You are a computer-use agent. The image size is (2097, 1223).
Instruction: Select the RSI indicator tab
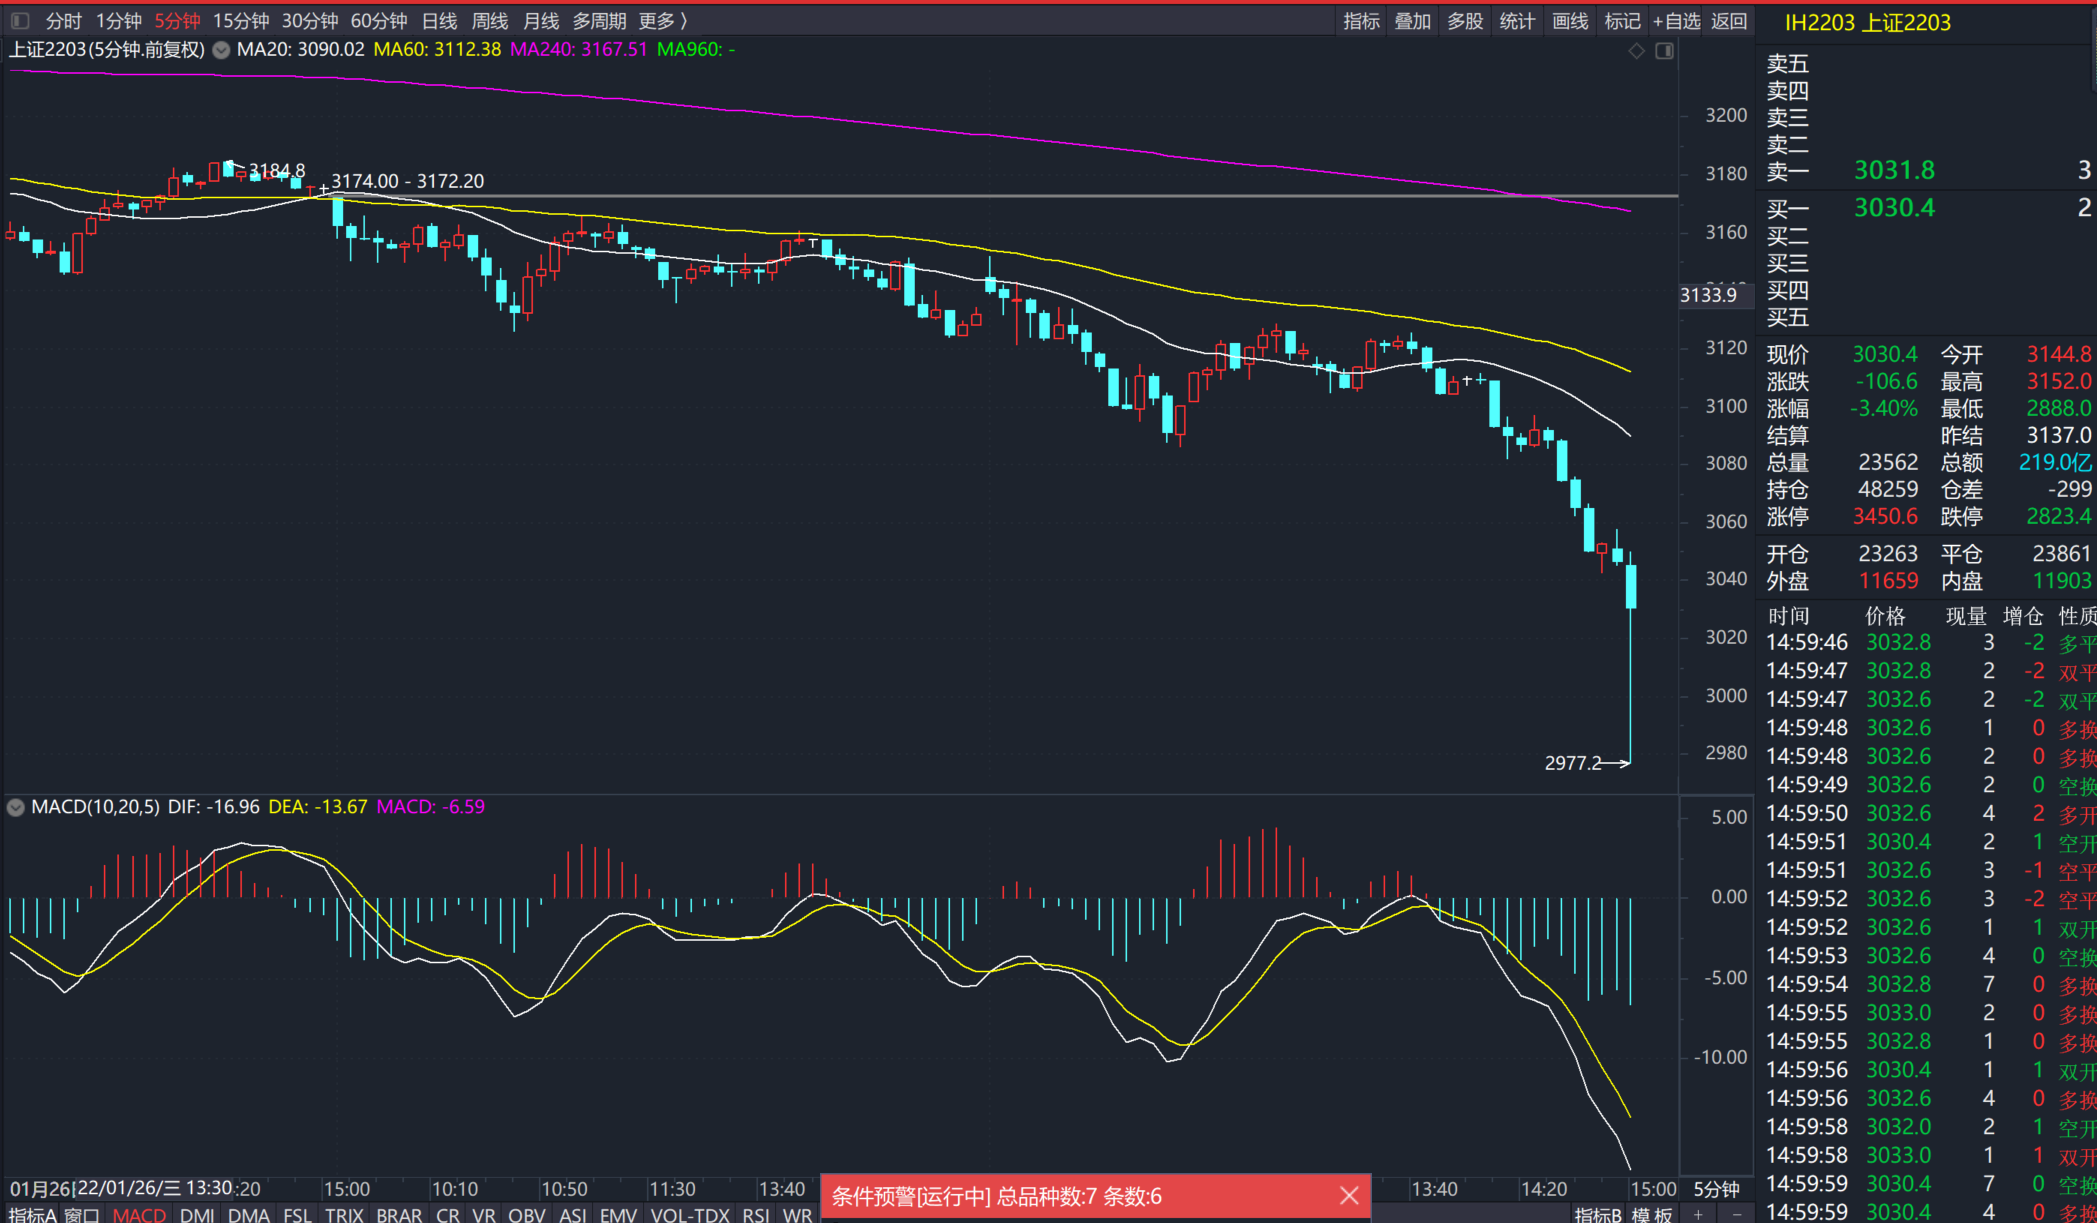click(756, 1214)
